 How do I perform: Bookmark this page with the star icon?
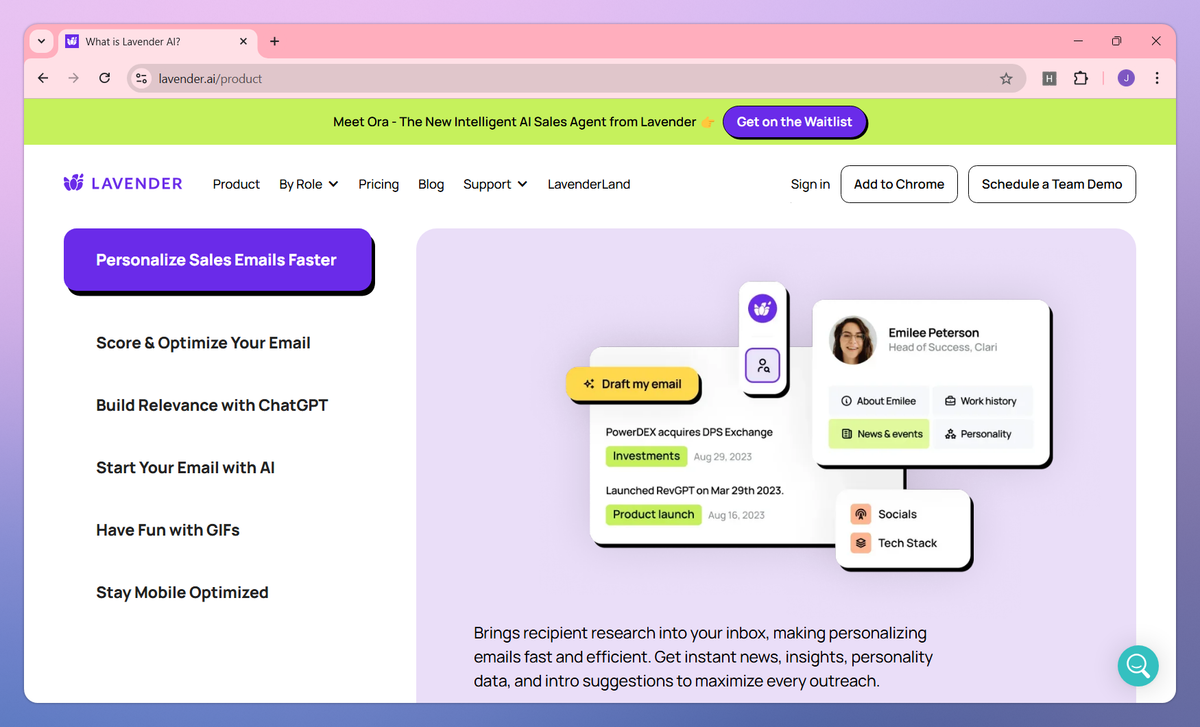point(1006,78)
